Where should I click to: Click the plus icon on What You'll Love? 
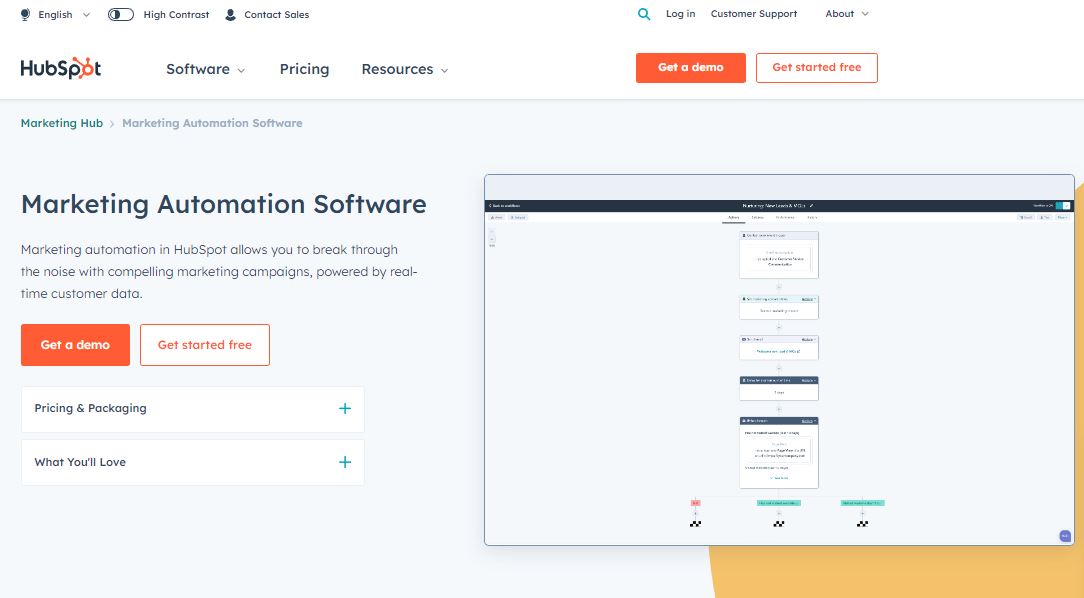coord(345,462)
